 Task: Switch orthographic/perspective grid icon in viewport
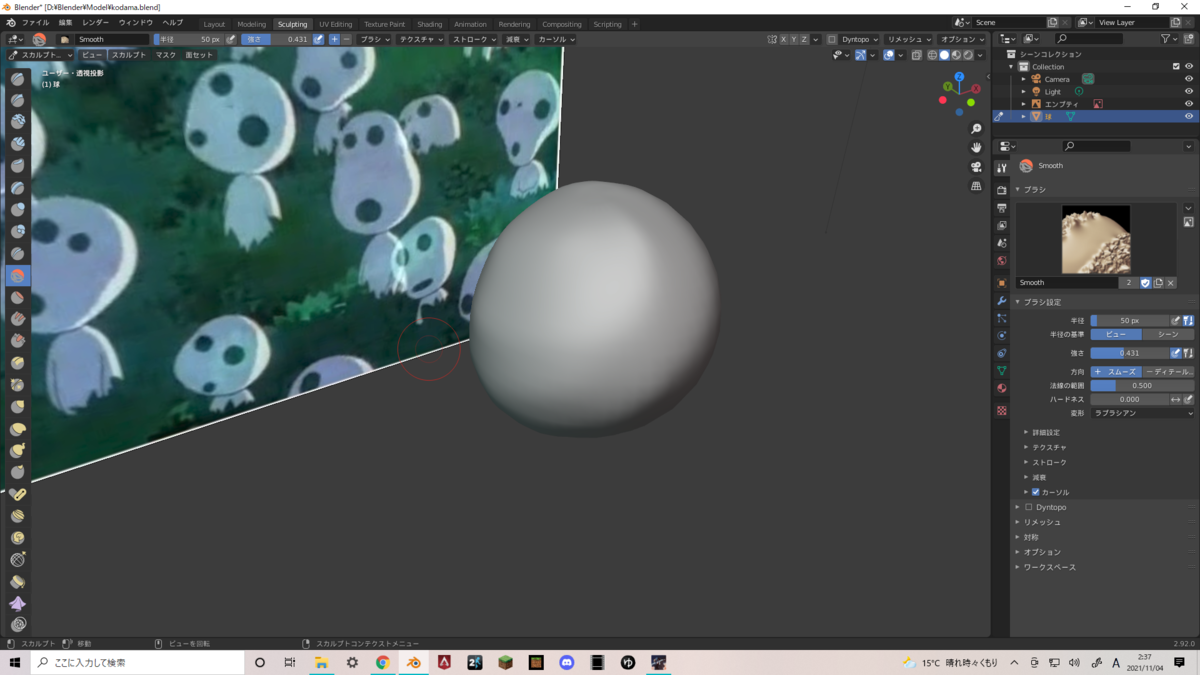coord(976,186)
